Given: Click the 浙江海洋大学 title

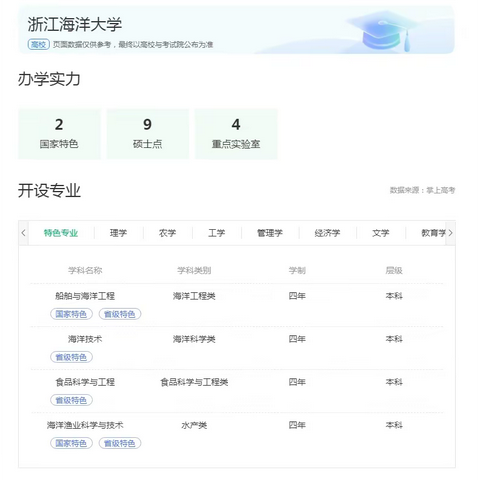Looking at the screenshot, I should pos(75,24).
